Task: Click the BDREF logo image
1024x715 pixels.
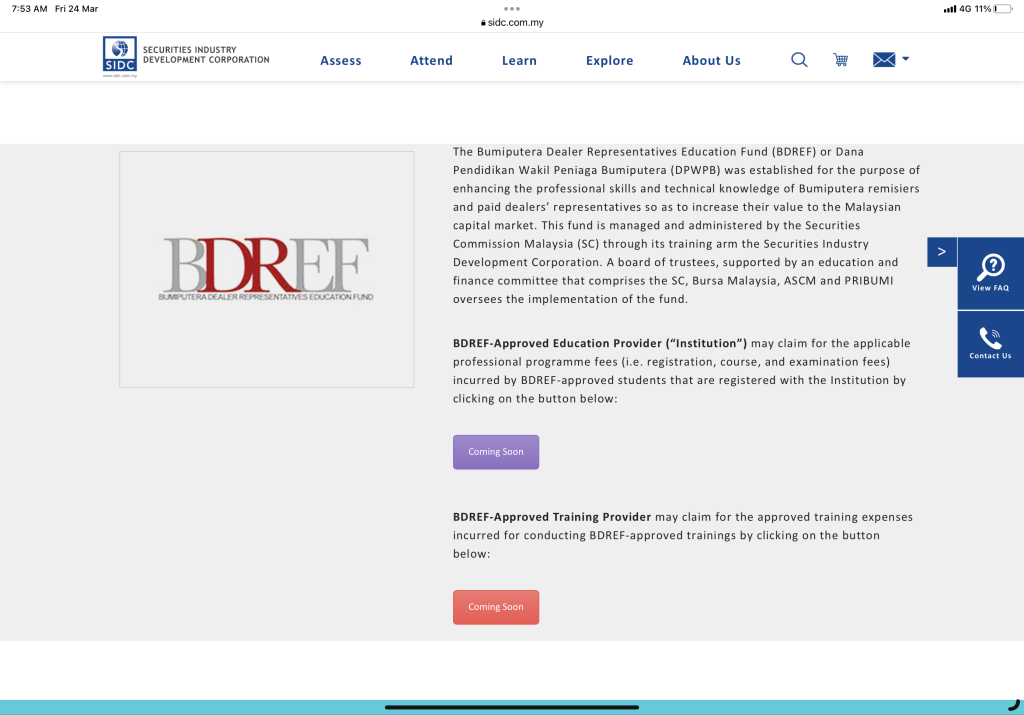Action: 266,269
